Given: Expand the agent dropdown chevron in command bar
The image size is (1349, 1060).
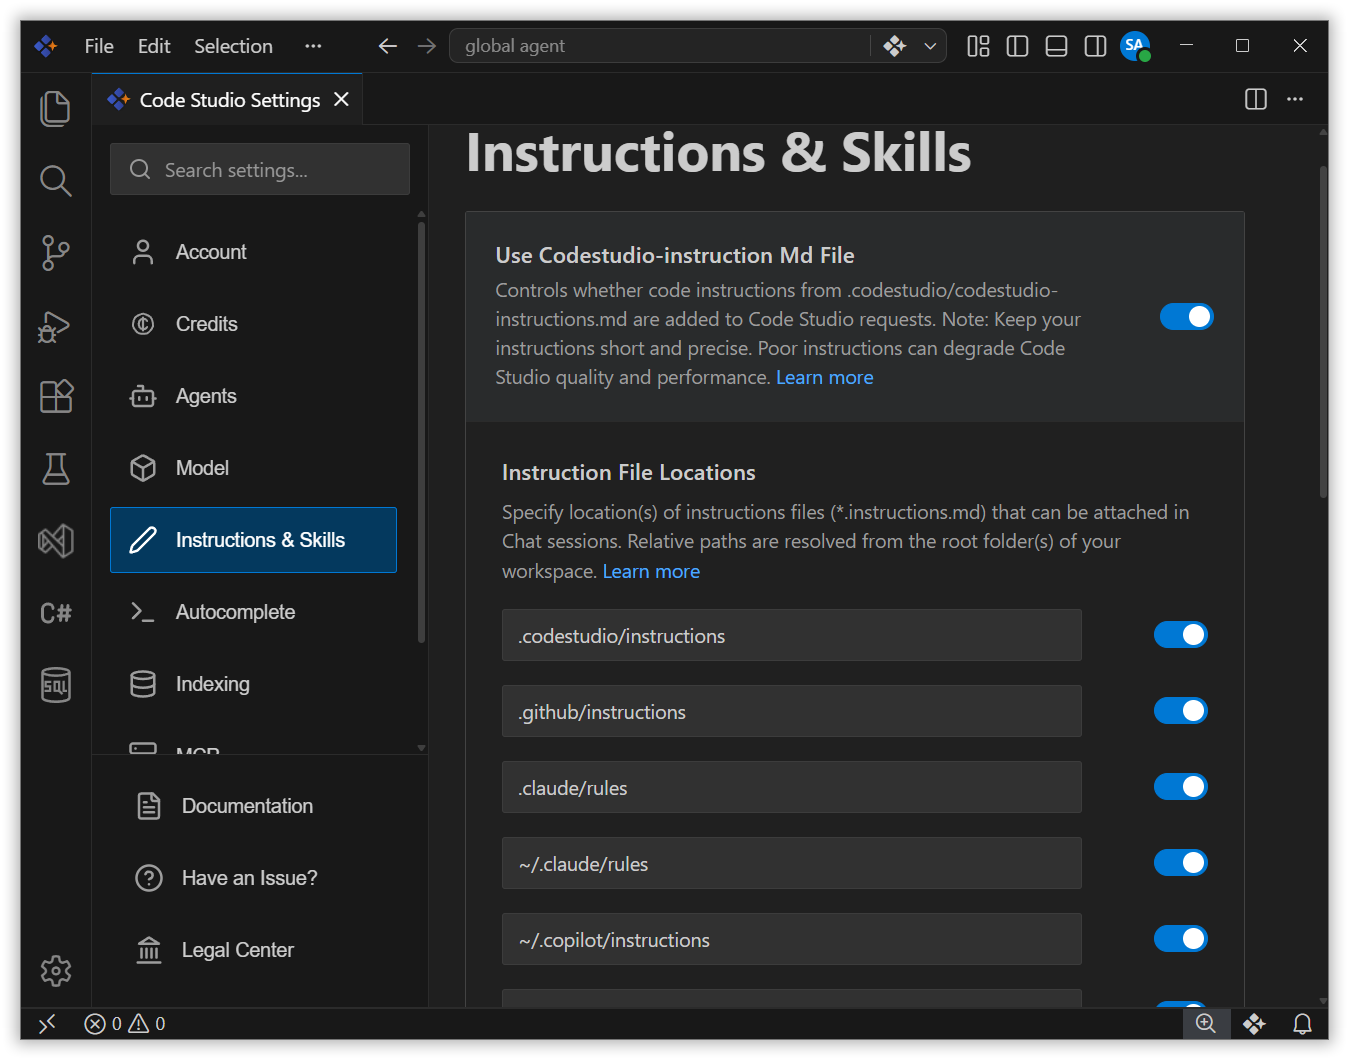Looking at the screenshot, I should click(930, 46).
